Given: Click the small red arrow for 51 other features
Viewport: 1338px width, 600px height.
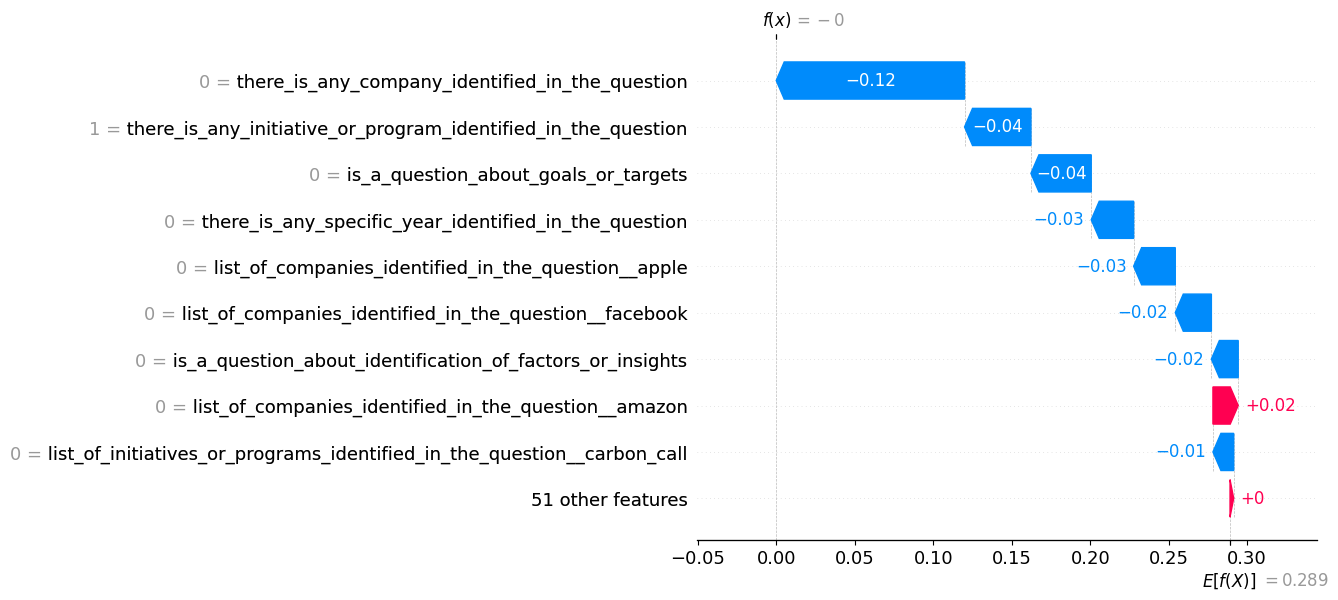Looking at the screenshot, I should (x=1231, y=499).
